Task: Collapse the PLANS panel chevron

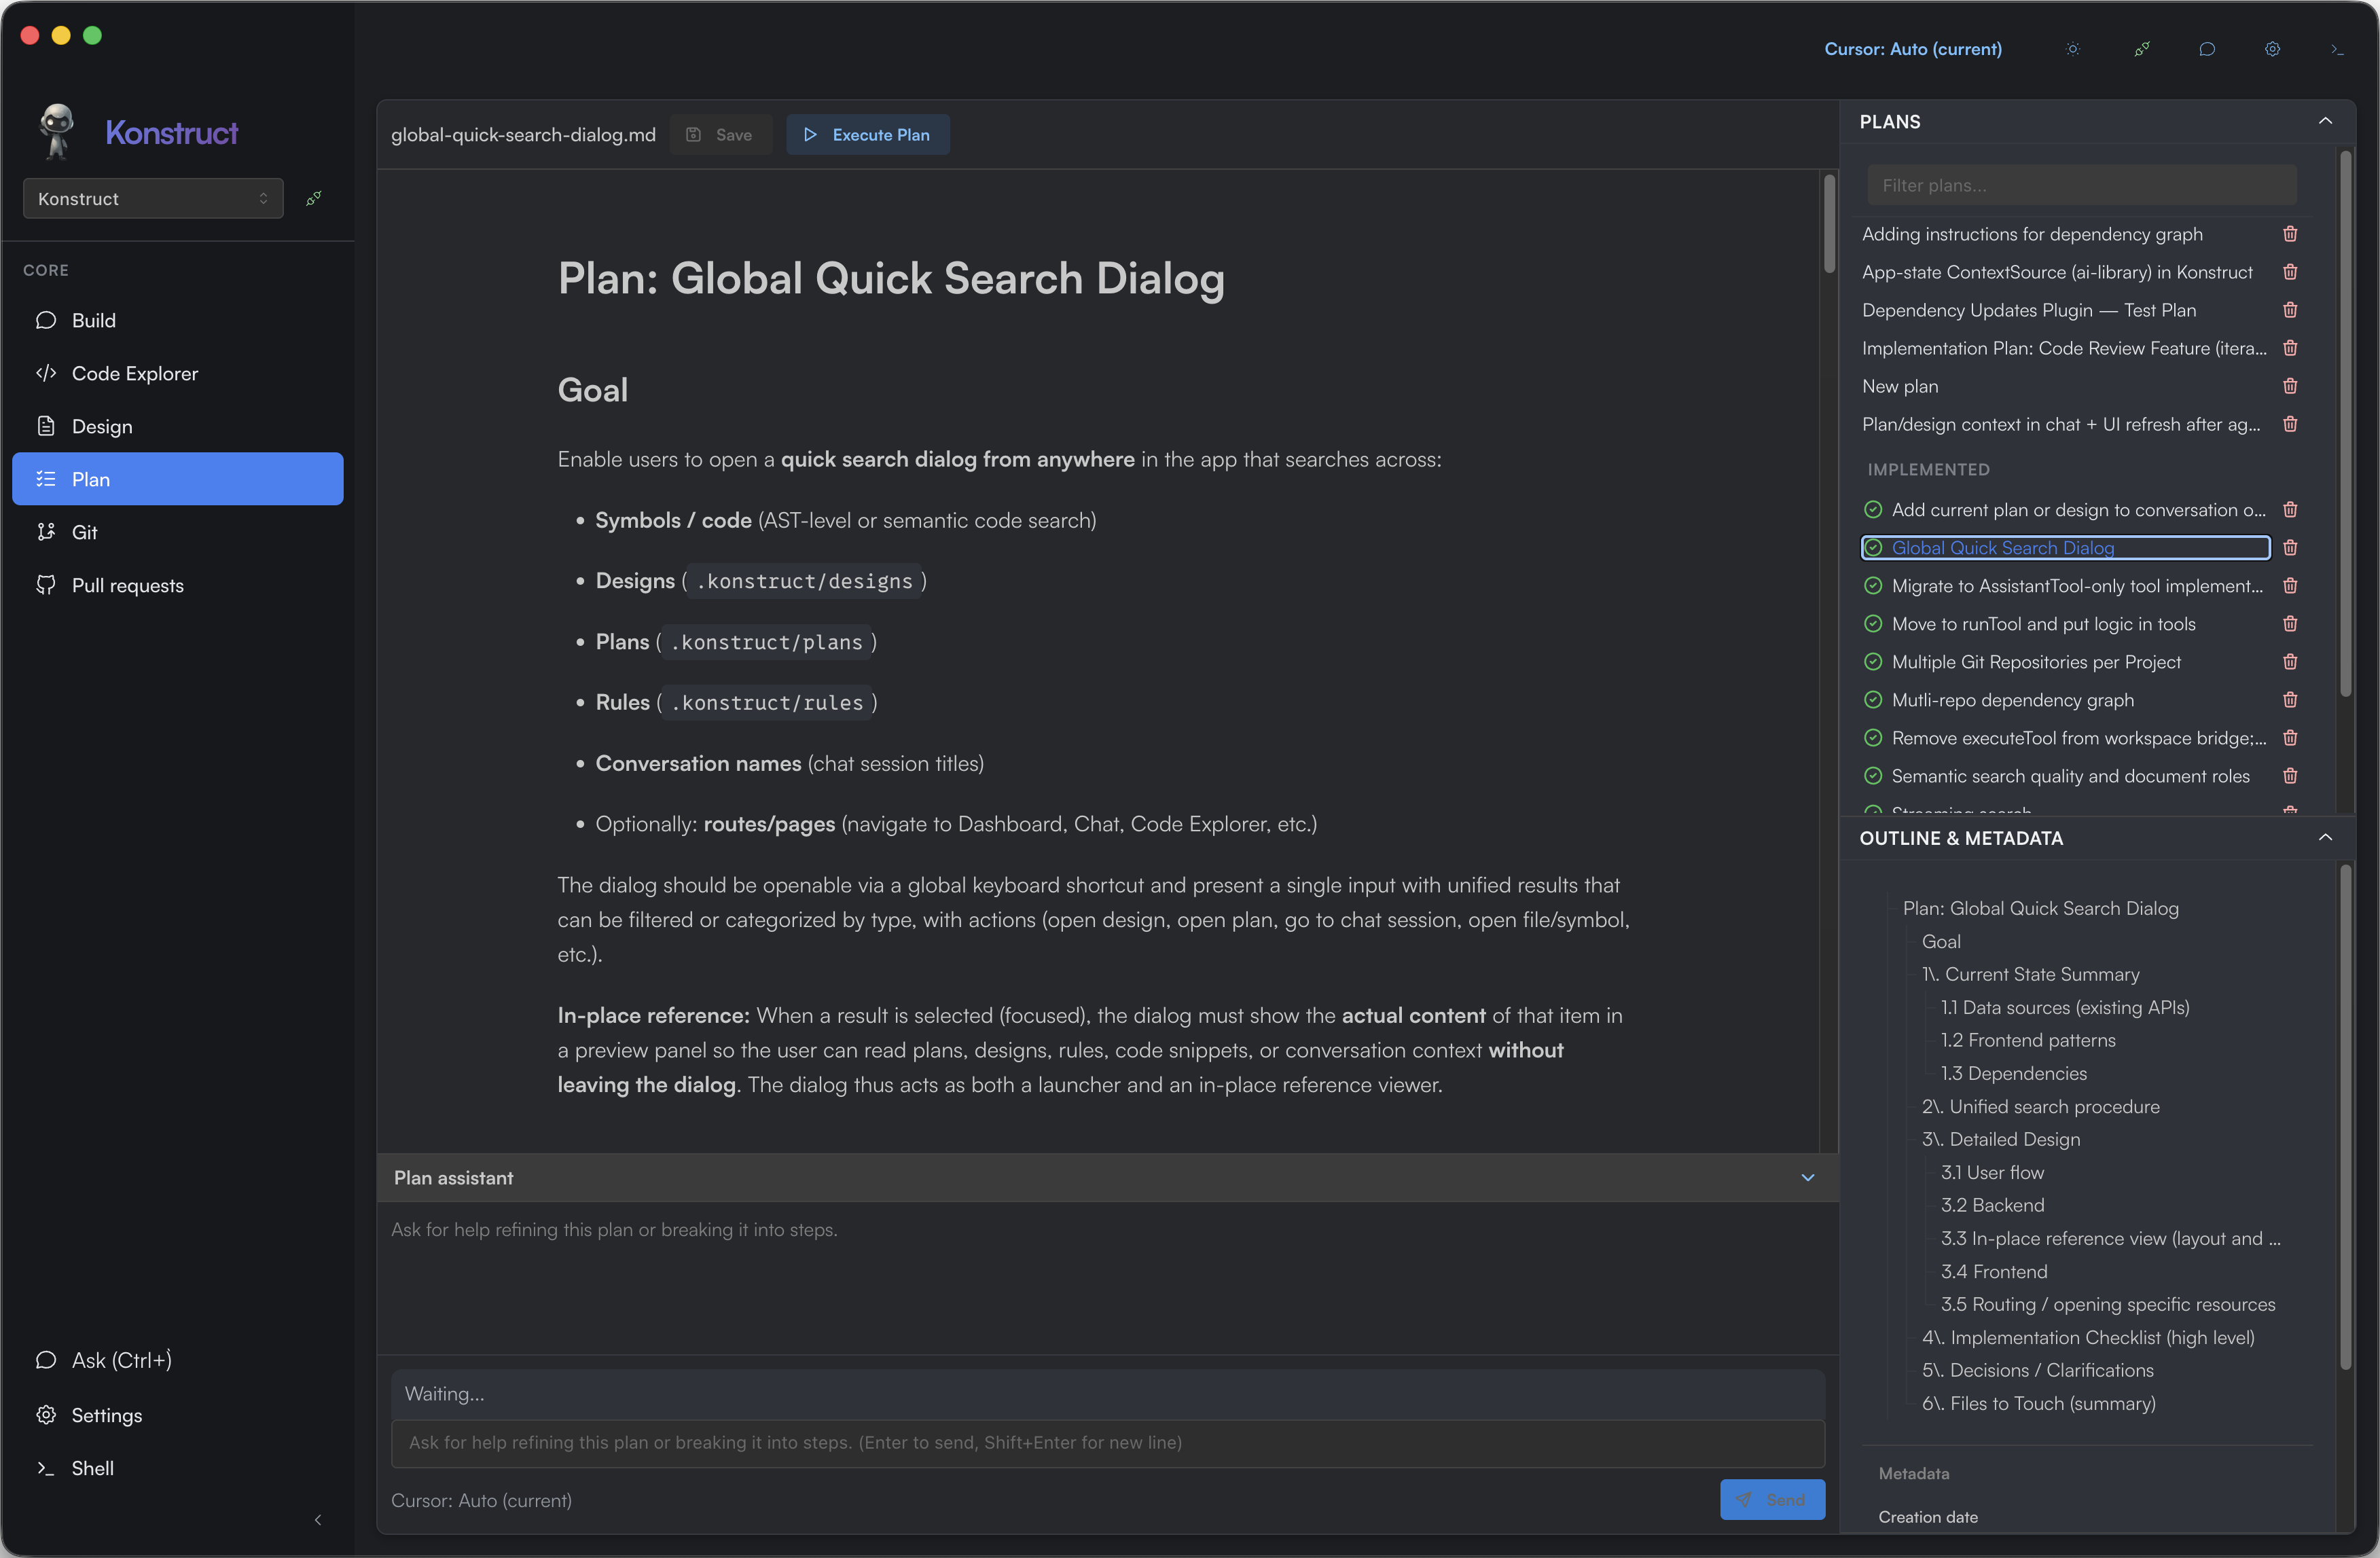Action: [x=2325, y=121]
